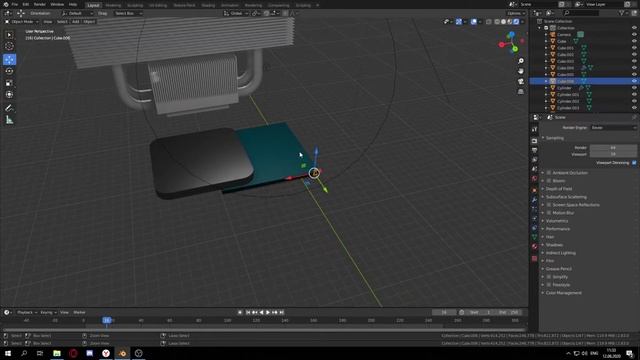Switch perspective/orthographic with the grid icon

(x=521, y=92)
